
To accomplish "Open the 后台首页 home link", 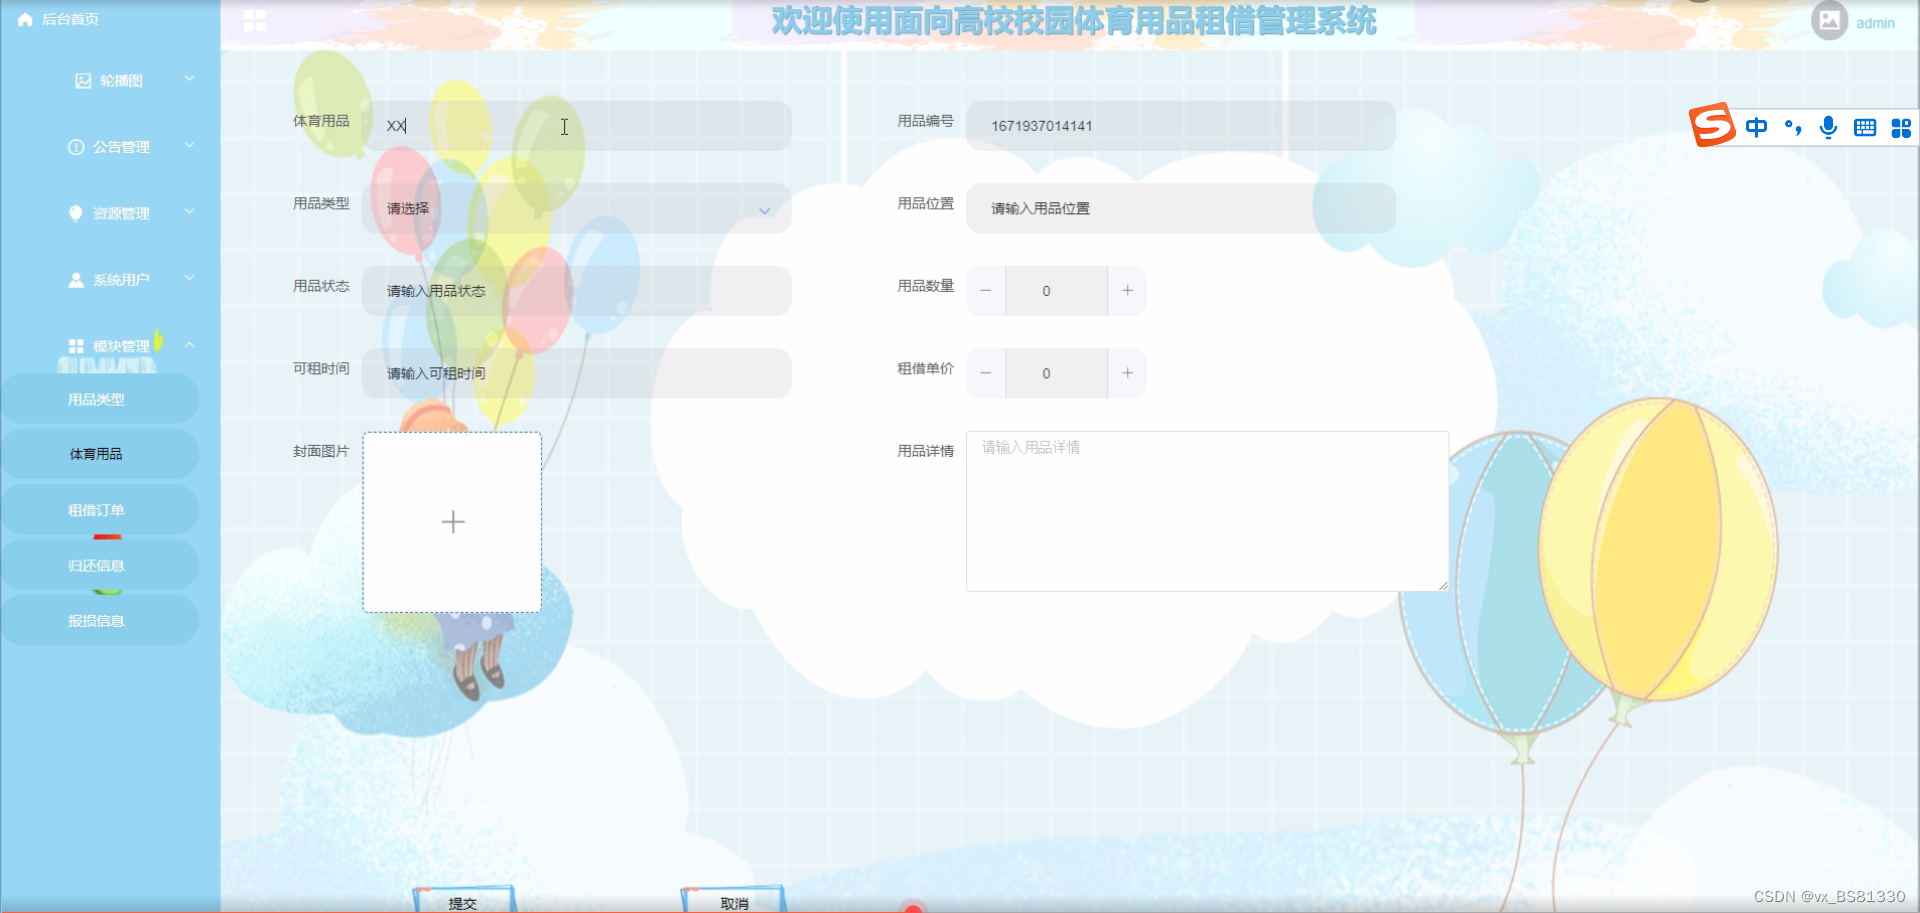I will pos(58,19).
